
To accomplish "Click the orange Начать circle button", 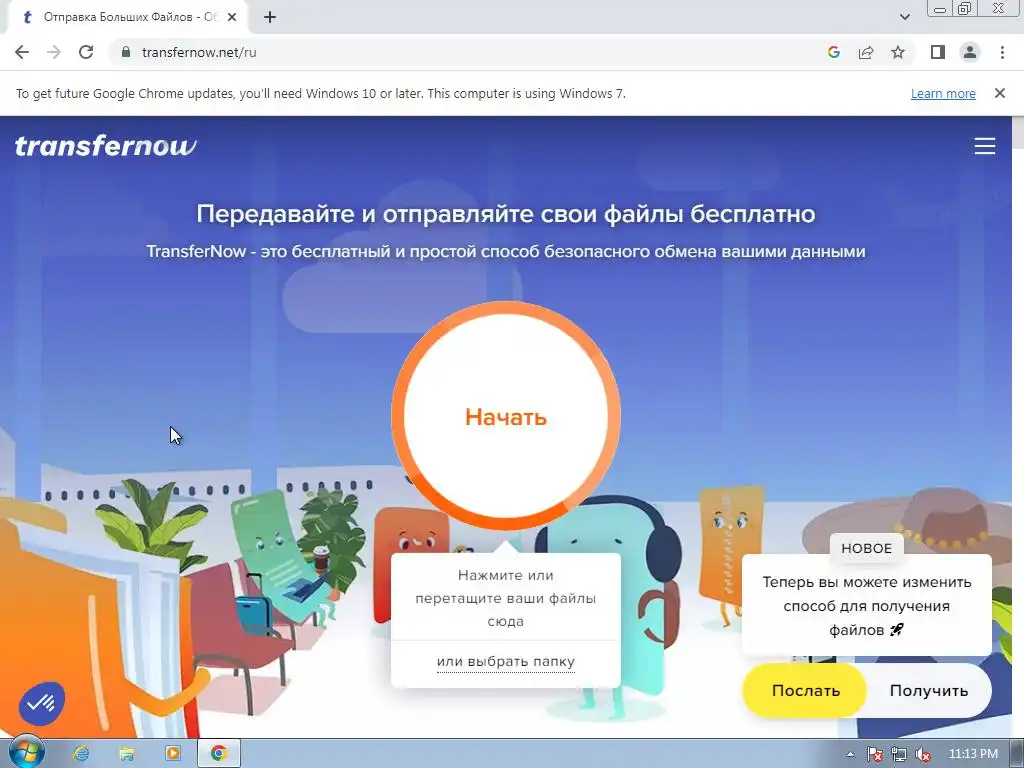I will [505, 416].
